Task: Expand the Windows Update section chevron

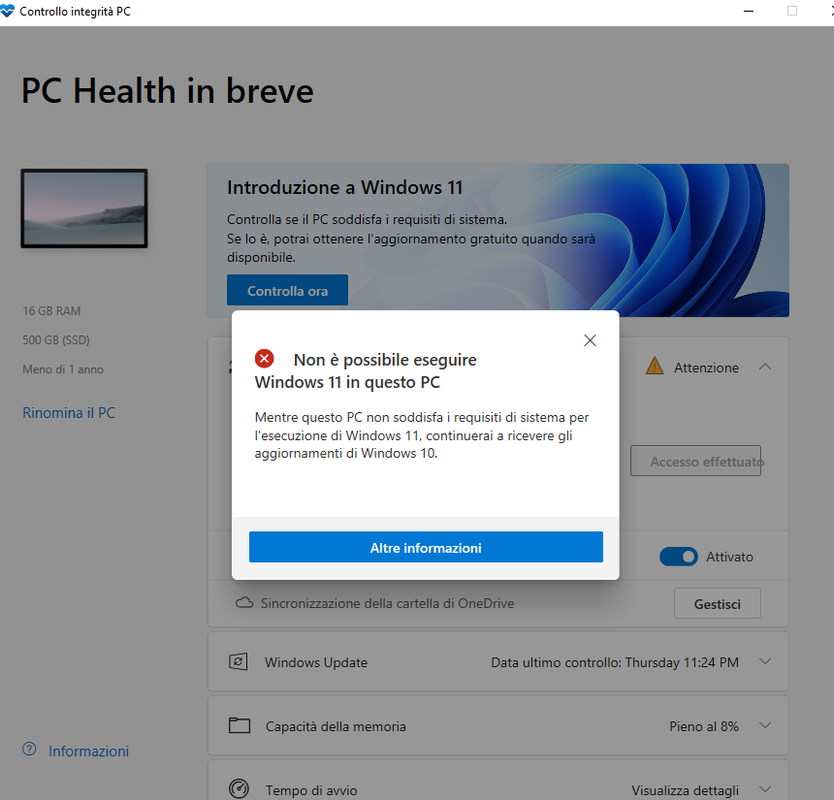Action: click(765, 662)
